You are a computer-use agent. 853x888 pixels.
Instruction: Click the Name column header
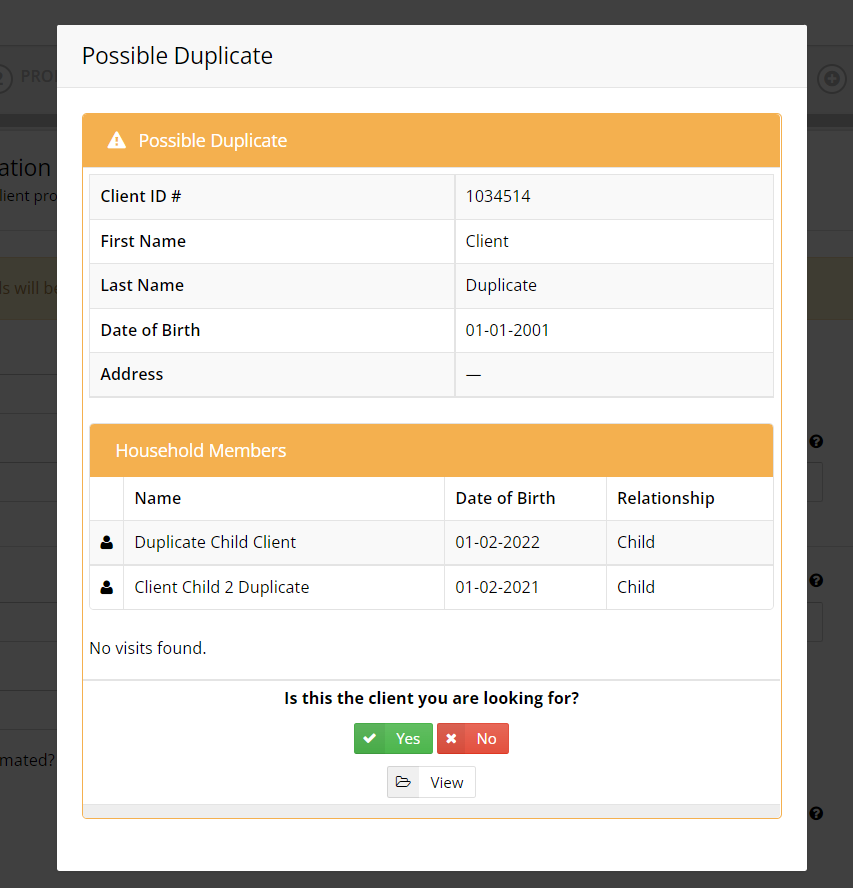click(x=158, y=498)
